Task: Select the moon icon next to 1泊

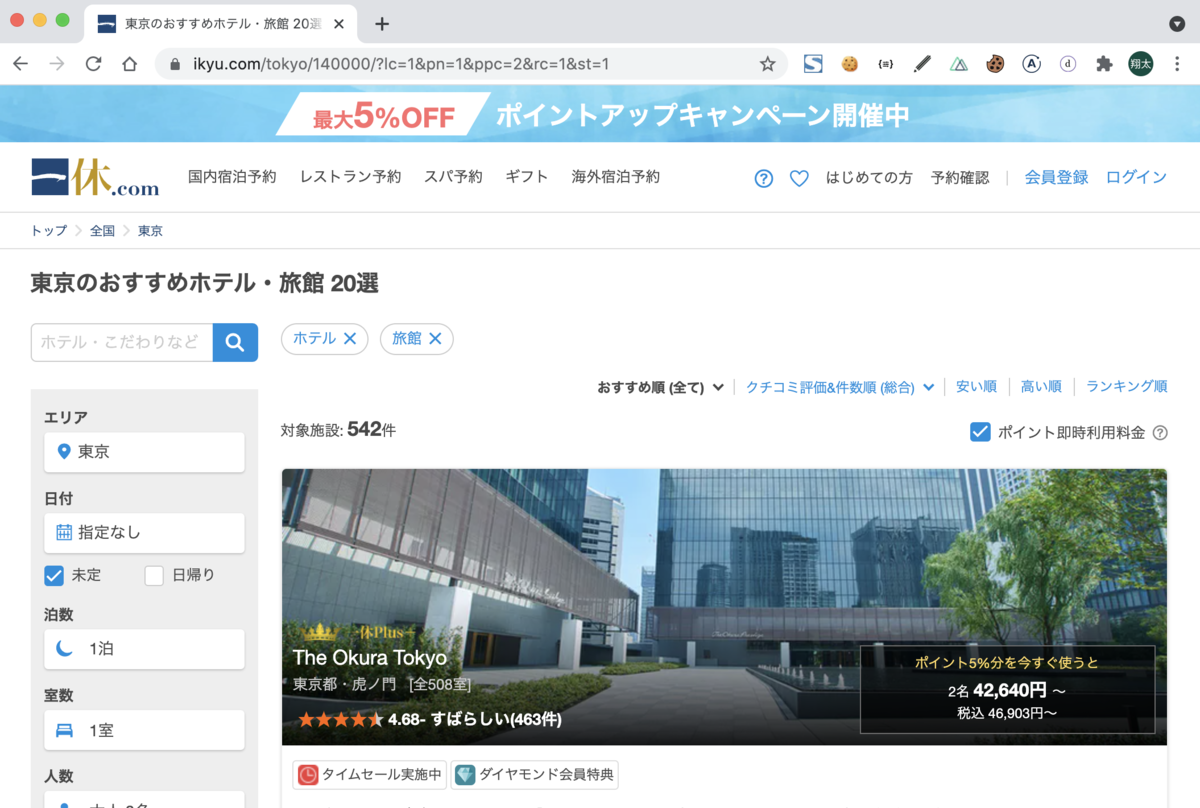Action: point(65,649)
